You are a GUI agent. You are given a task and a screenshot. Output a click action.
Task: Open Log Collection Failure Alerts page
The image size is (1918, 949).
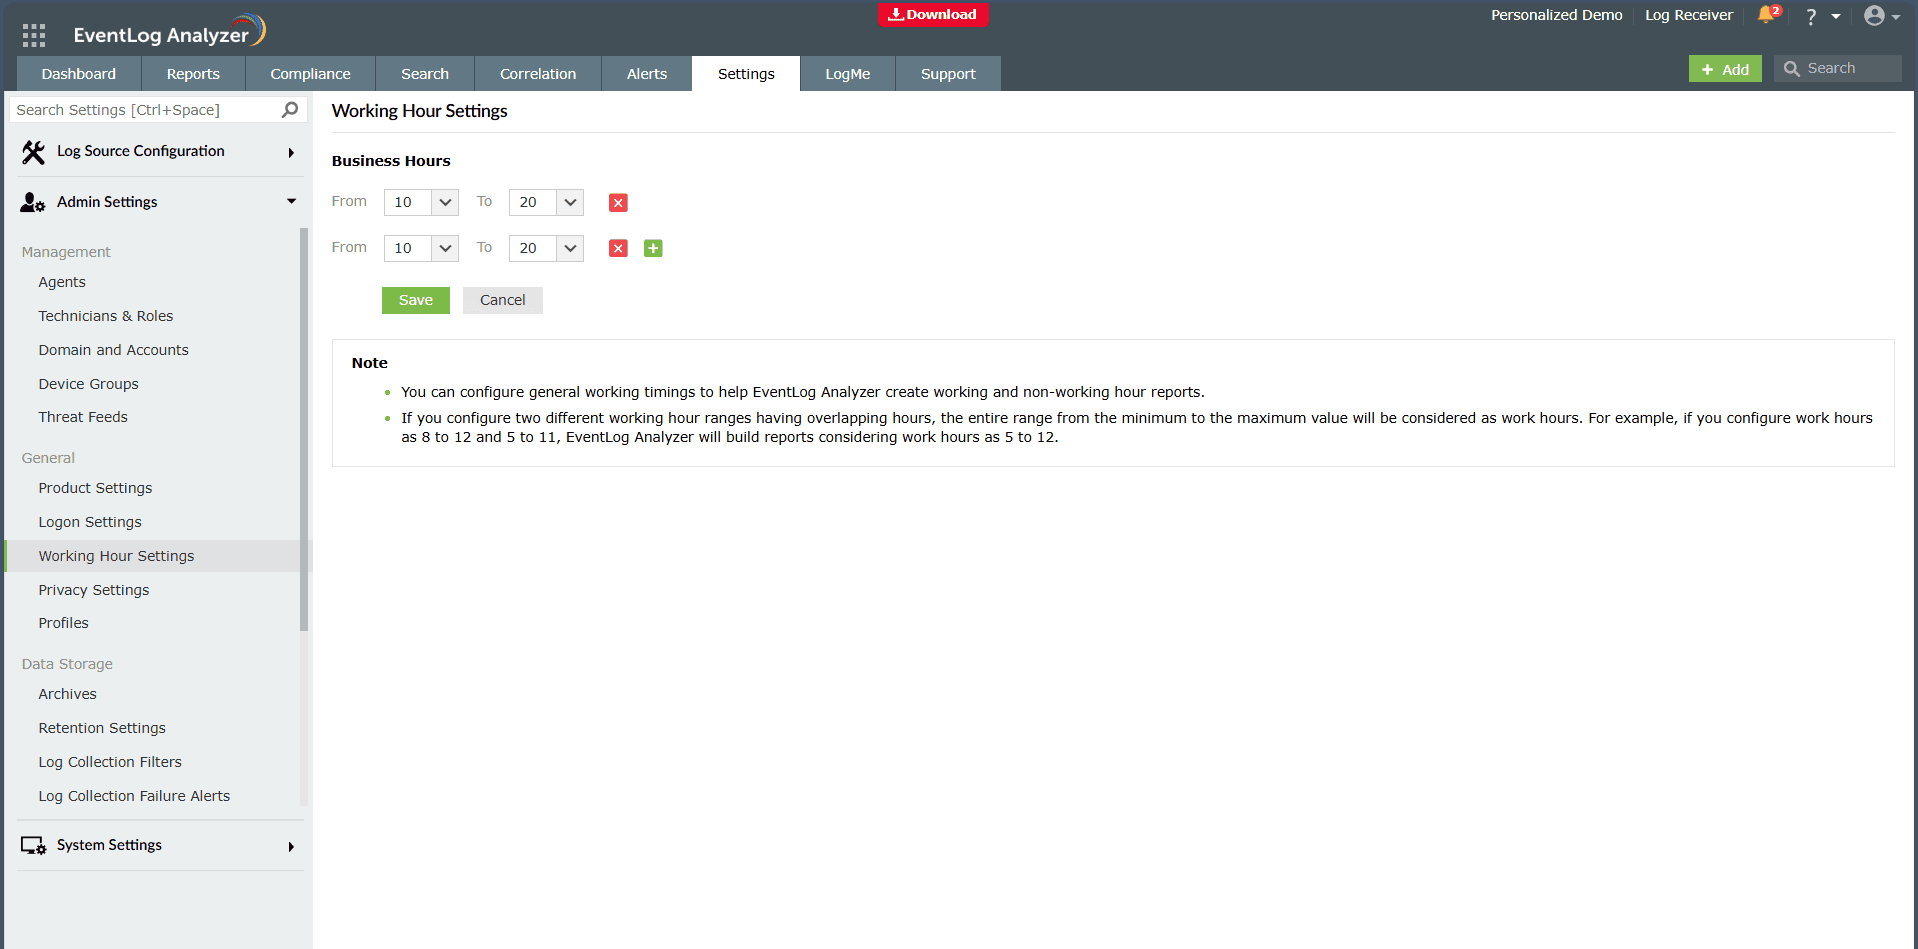click(x=134, y=797)
